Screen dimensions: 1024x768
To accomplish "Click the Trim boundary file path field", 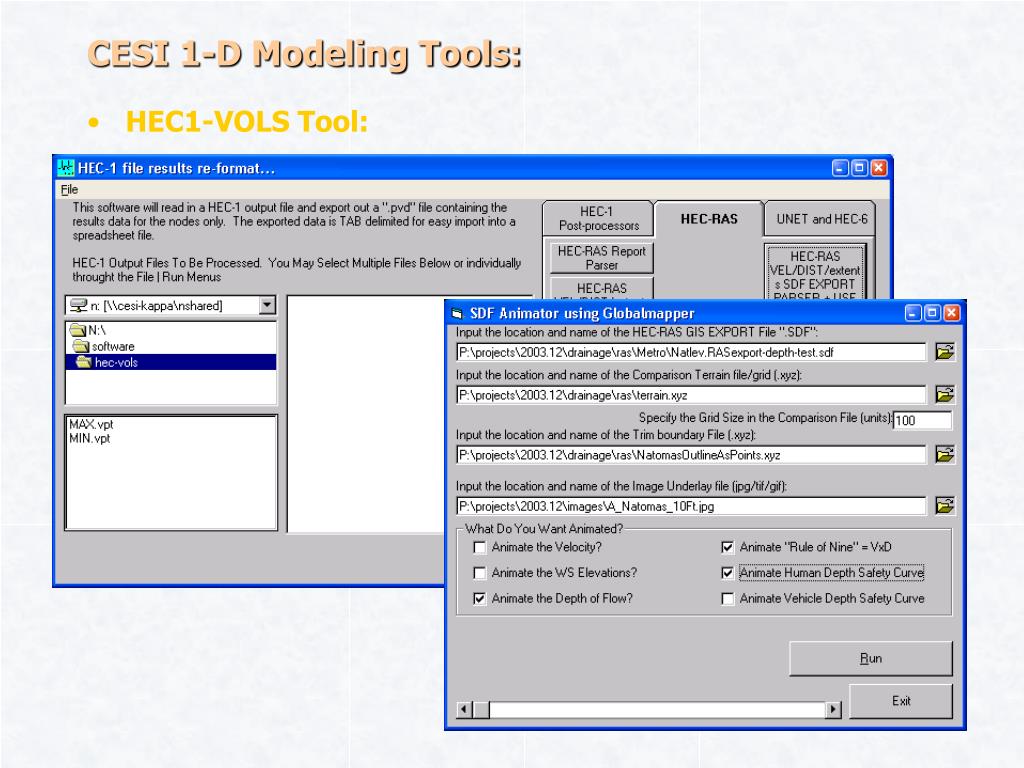I will (691, 455).
